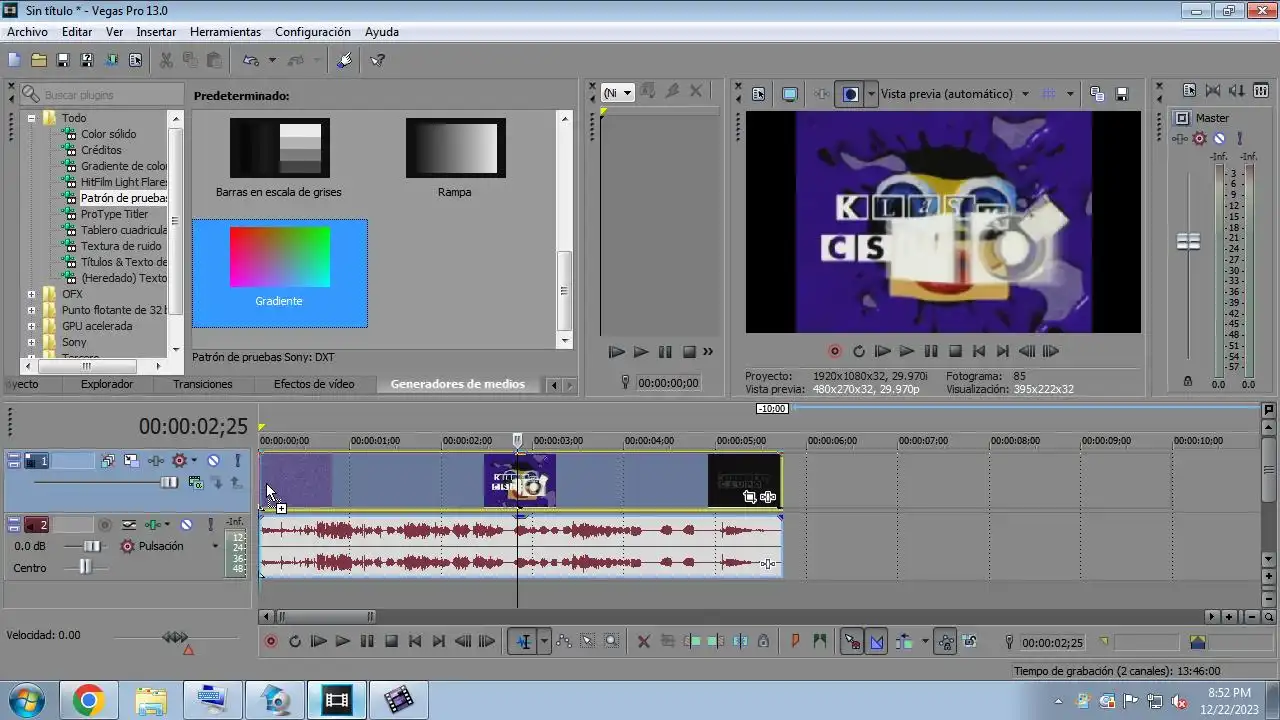Image resolution: width=1280 pixels, height=720 pixels.
Task: Adjust Track 2 Centro pan slider
Action: (86, 567)
